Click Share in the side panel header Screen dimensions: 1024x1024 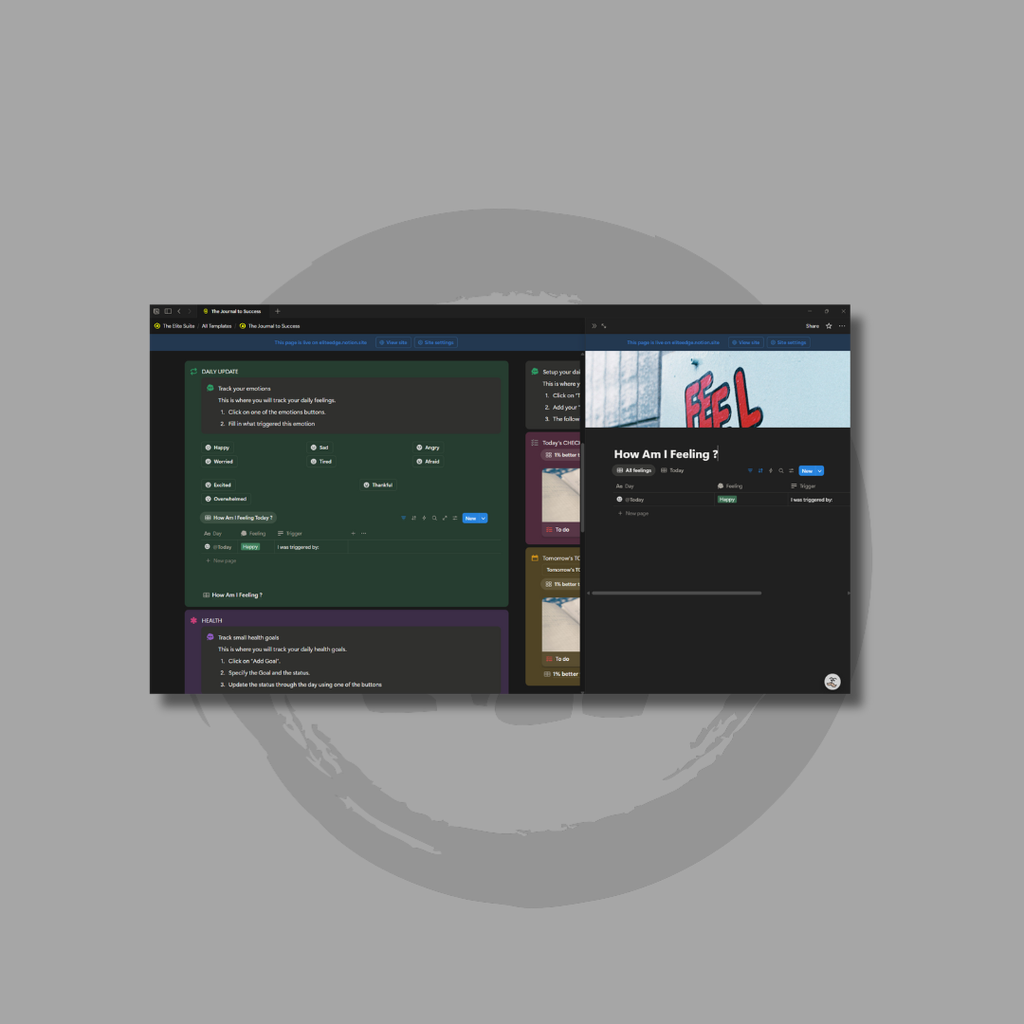pyautogui.click(x=812, y=326)
